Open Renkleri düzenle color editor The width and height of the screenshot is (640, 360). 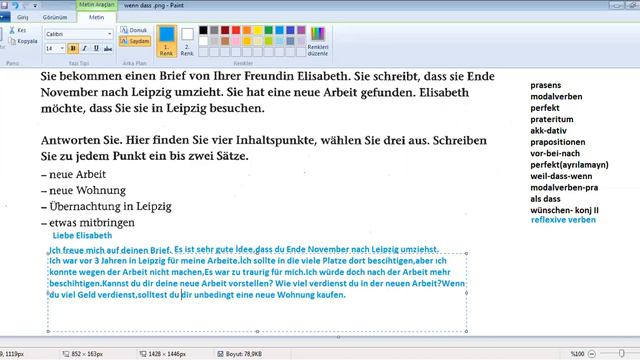(x=318, y=41)
